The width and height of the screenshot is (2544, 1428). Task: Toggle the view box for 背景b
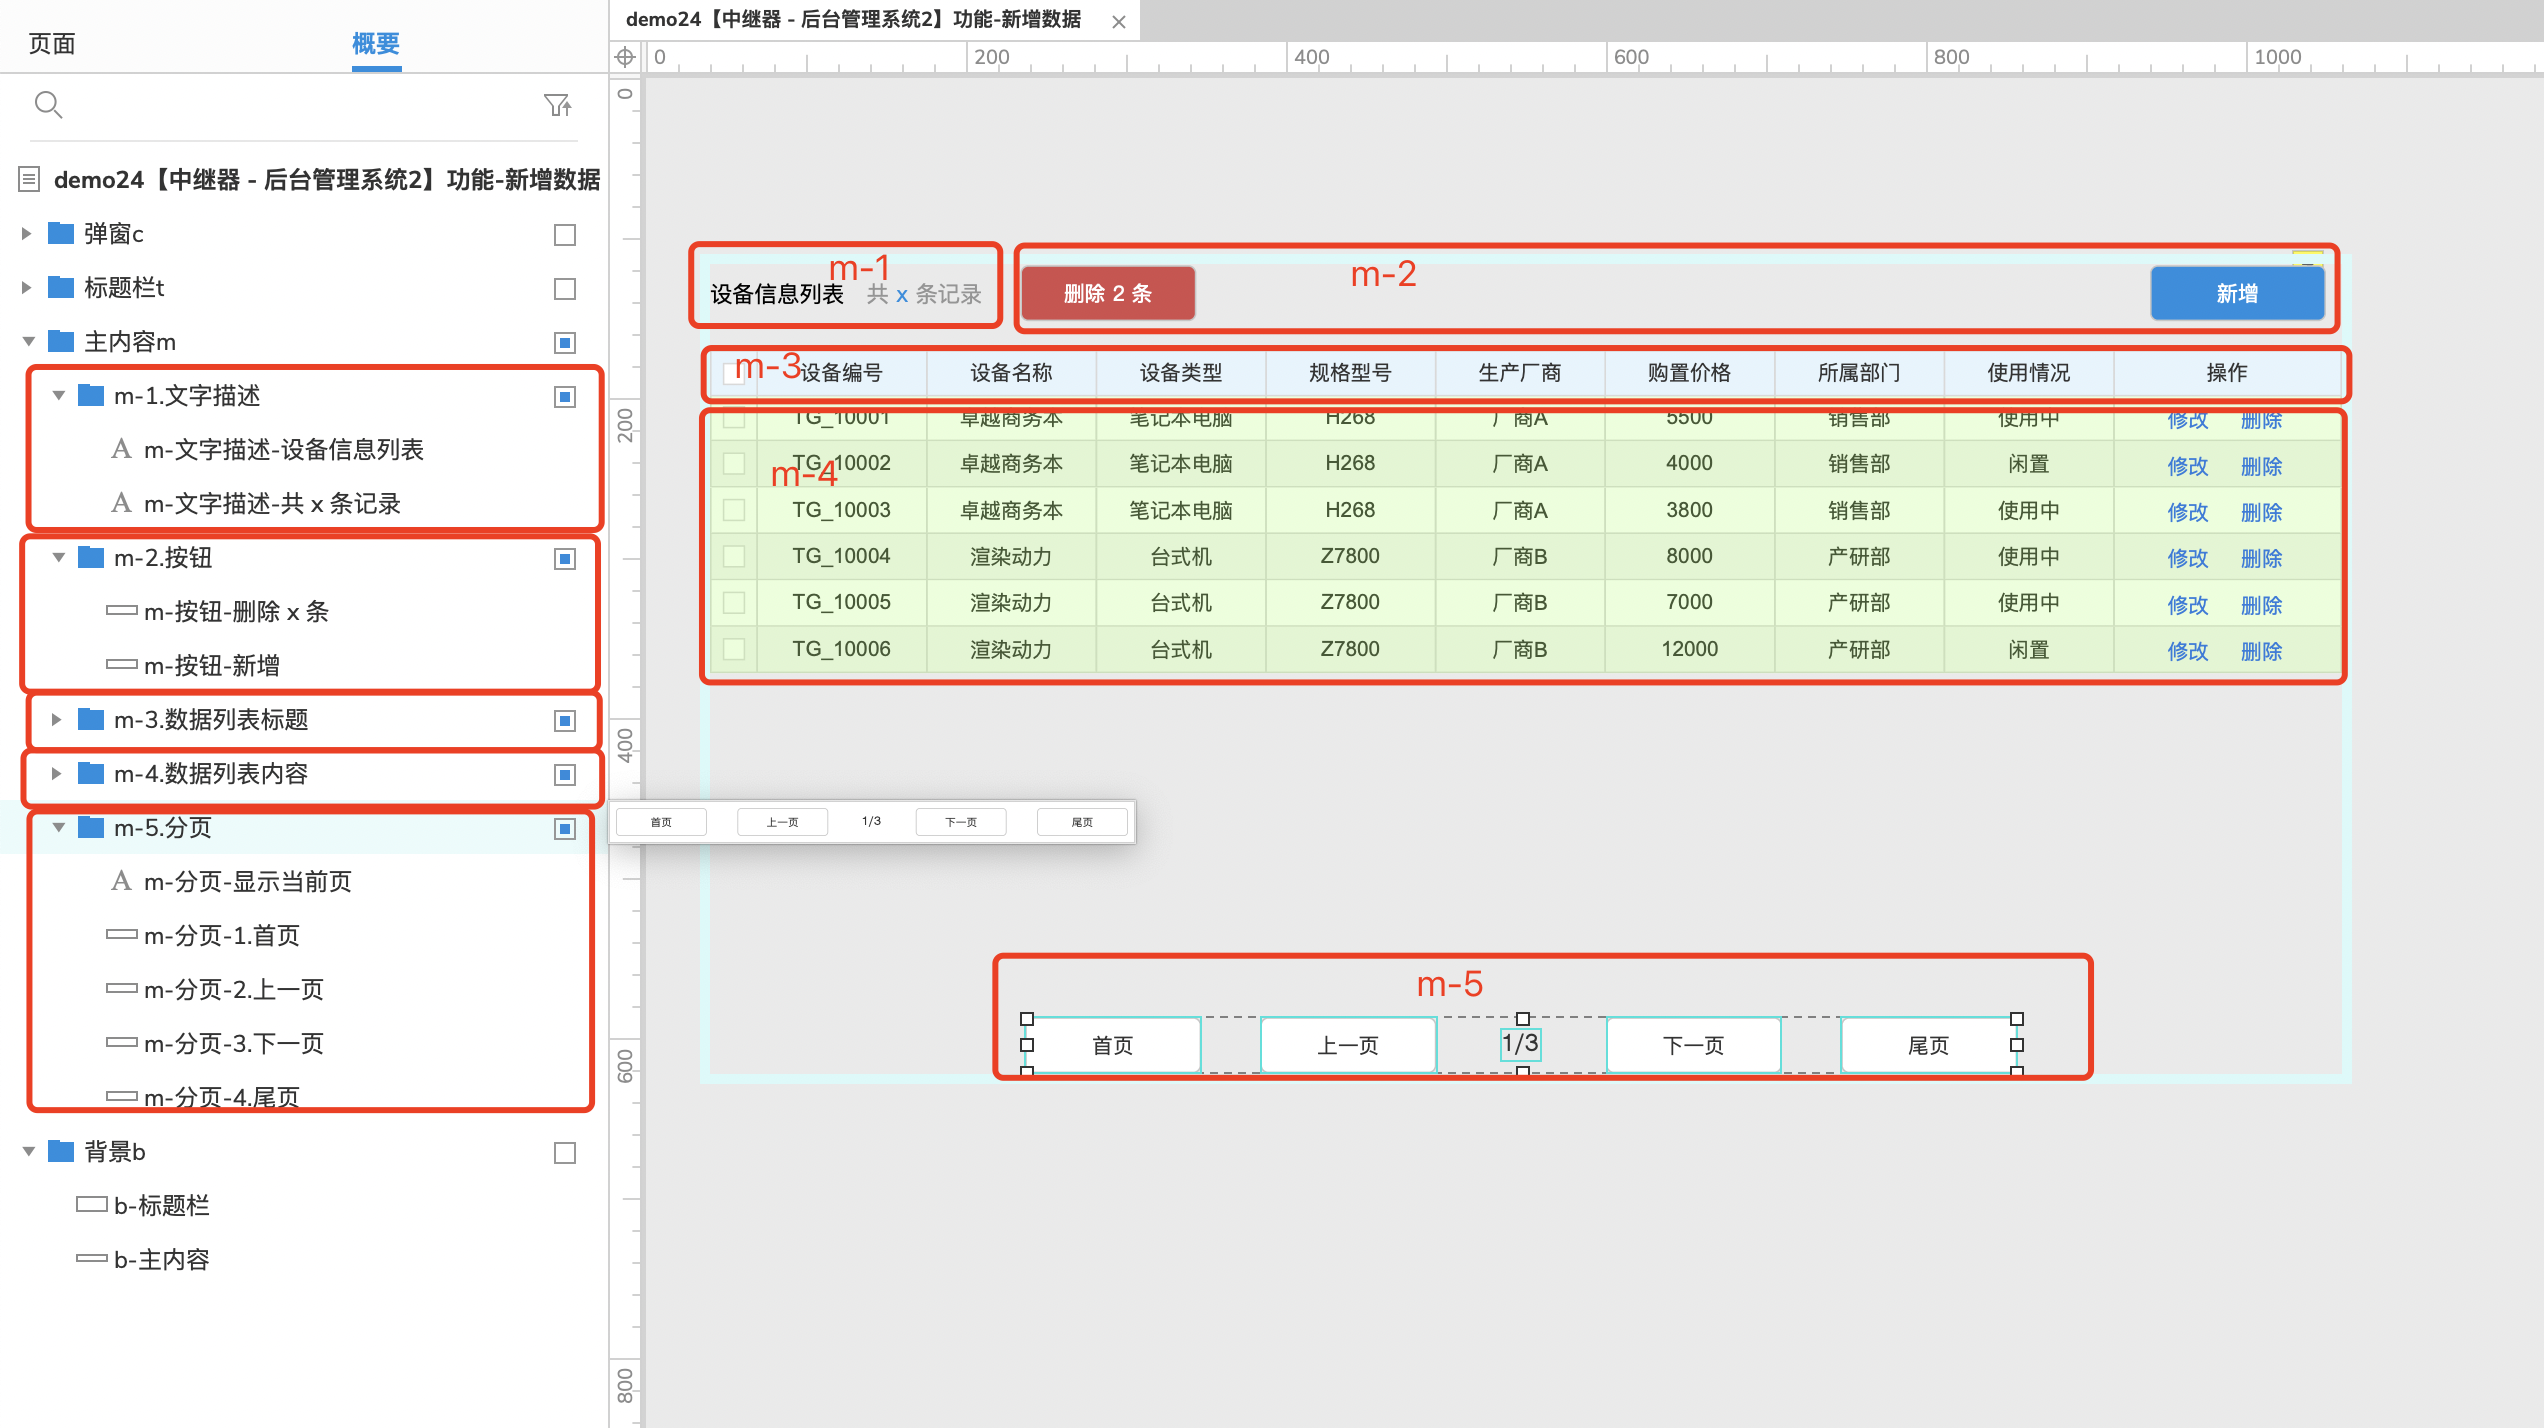click(565, 1152)
